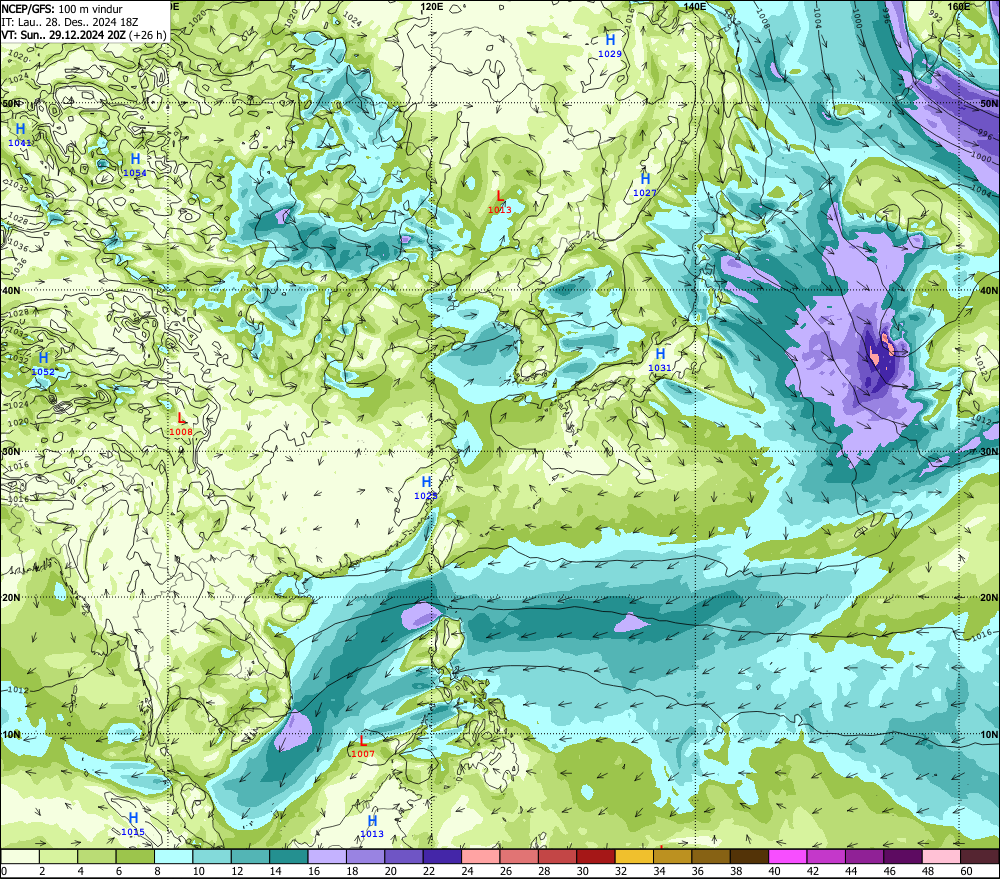Click the low pressure marker labeled 1008

pos(181,418)
